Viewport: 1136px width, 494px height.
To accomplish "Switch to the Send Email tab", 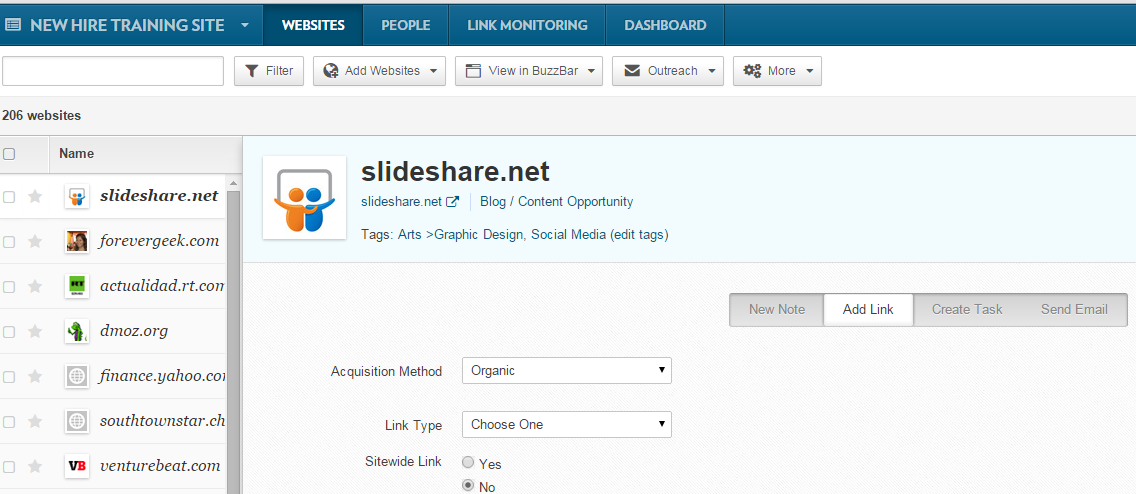I will click(1074, 309).
